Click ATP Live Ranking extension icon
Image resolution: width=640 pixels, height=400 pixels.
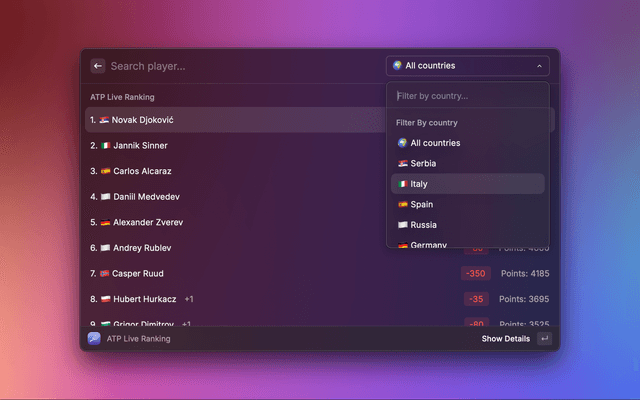click(94, 339)
